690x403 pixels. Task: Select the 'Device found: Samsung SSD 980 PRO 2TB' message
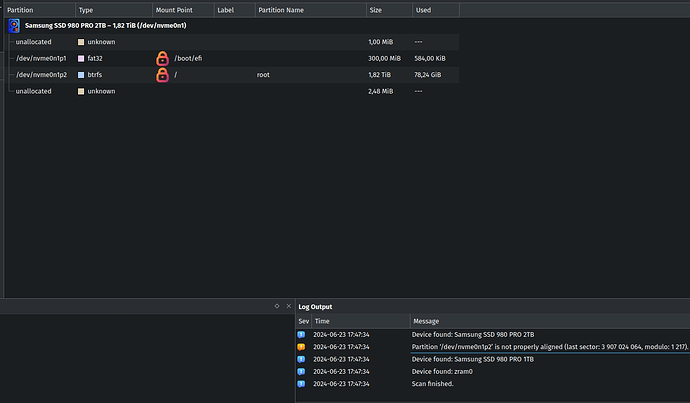point(473,334)
